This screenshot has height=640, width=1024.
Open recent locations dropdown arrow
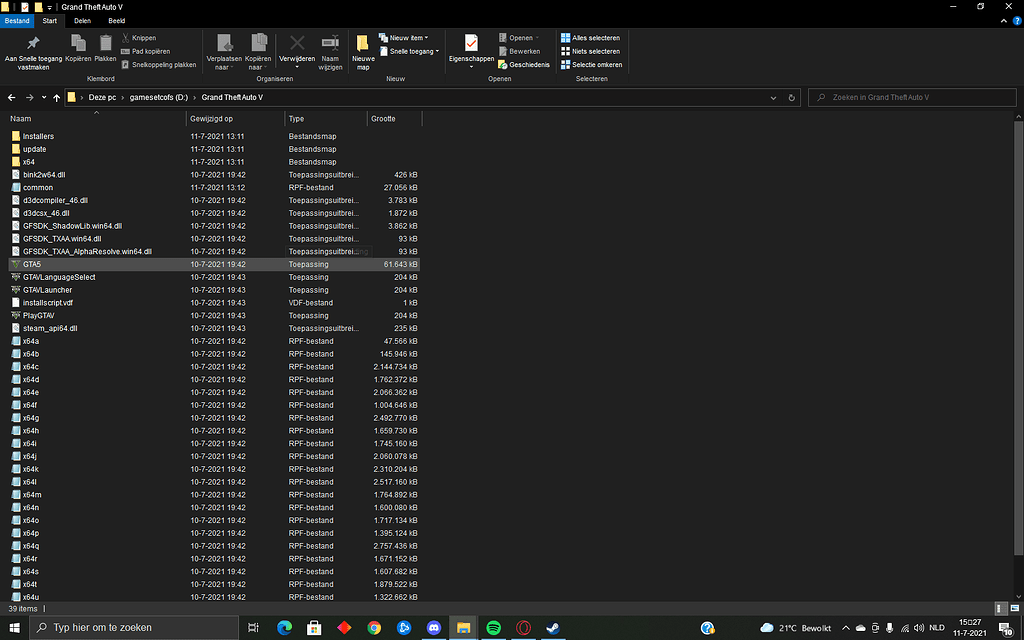(x=44, y=97)
